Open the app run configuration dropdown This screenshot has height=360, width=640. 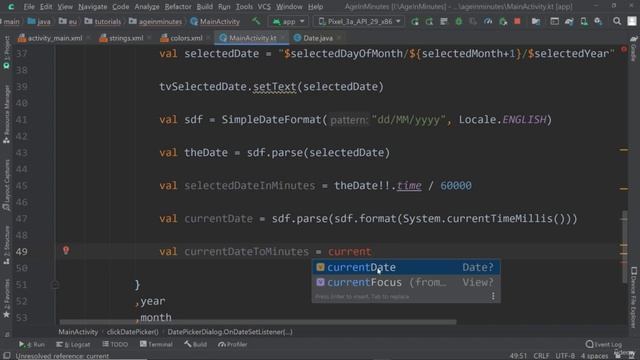(288, 21)
